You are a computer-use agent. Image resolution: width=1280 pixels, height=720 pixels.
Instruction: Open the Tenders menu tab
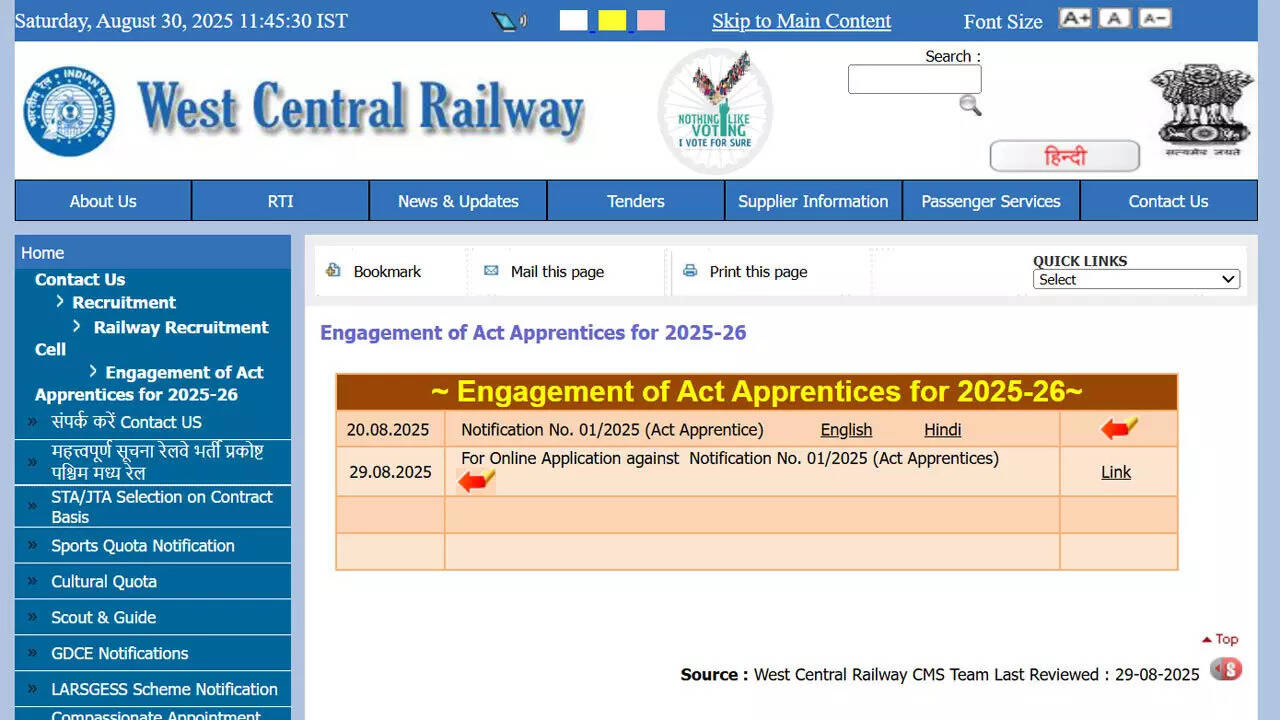coord(635,201)
